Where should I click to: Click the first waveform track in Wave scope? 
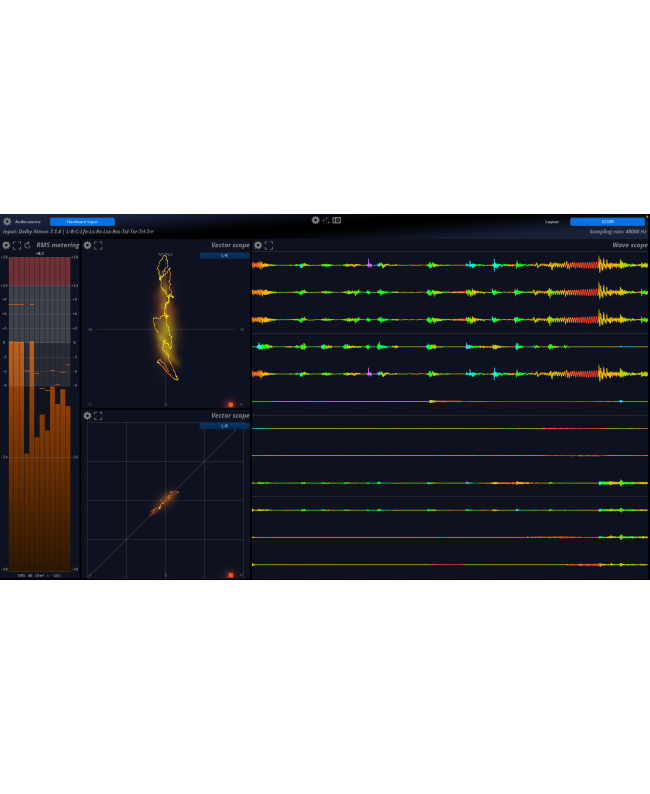pyautogui.click(x=450, y=265)
